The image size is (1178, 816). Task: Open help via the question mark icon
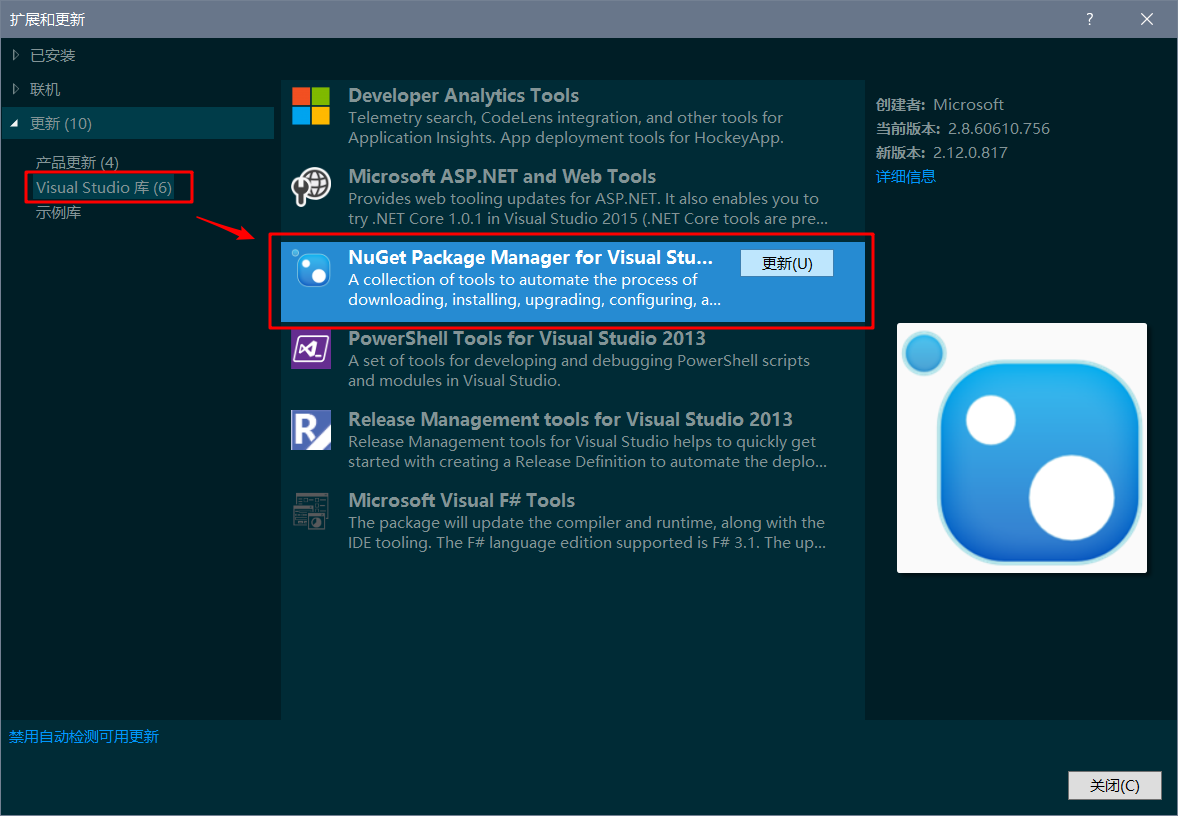tap(1089, 18)
